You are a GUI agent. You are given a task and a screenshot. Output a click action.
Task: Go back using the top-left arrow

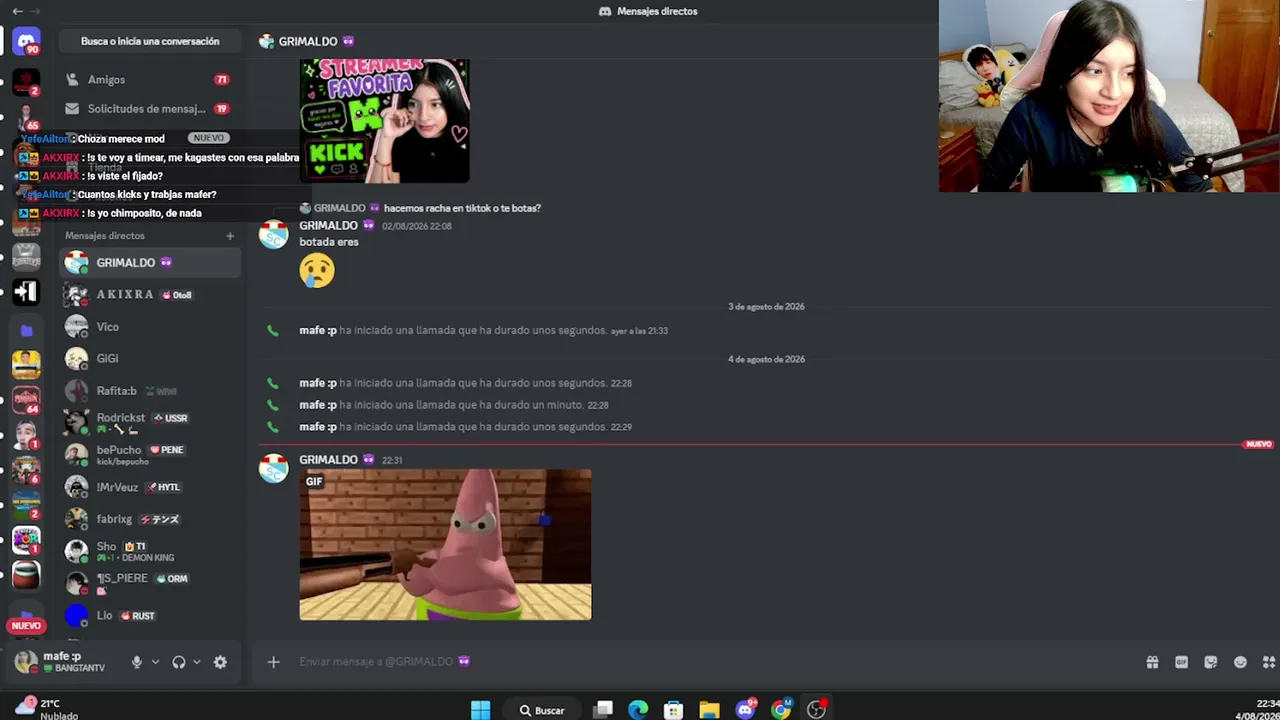[x=17, y=11]
